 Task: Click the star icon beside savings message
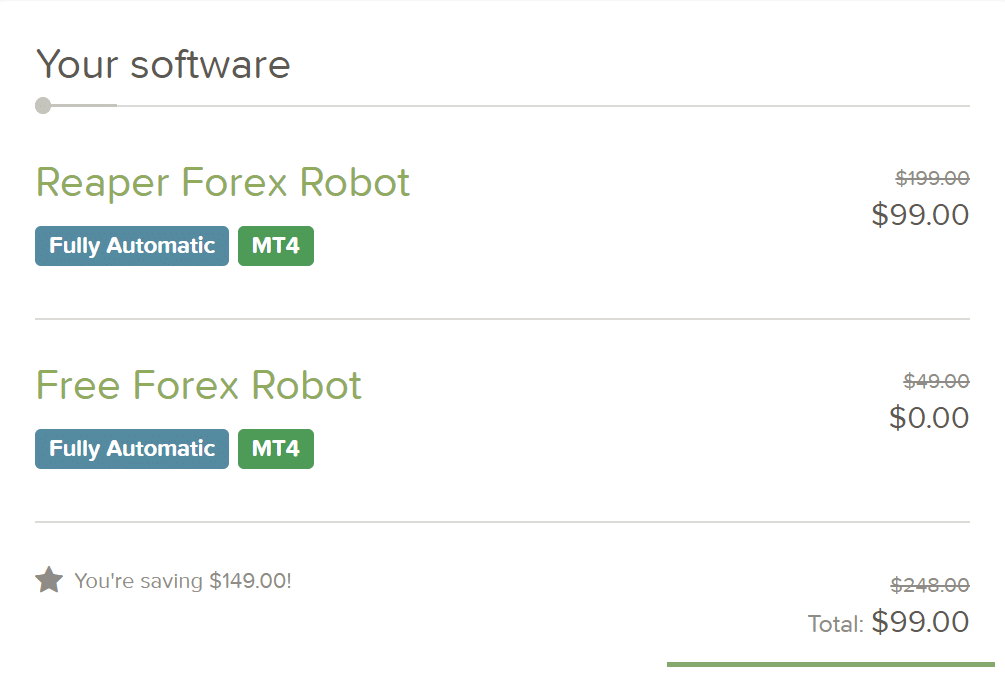[49, 580]
